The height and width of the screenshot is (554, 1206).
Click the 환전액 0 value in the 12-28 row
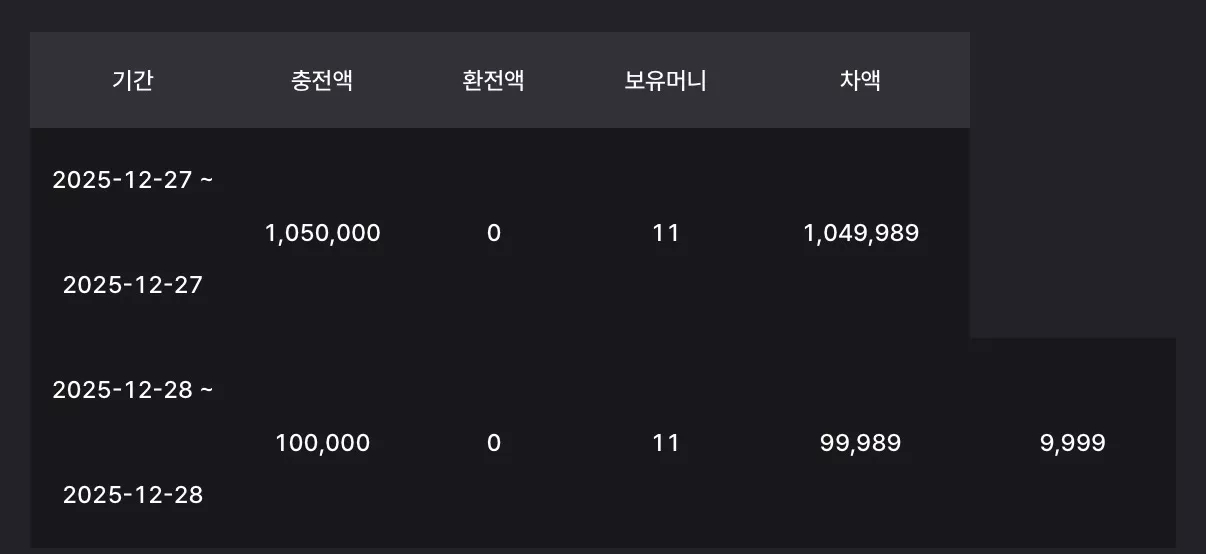pyautogui.click(x=493, y=443)
